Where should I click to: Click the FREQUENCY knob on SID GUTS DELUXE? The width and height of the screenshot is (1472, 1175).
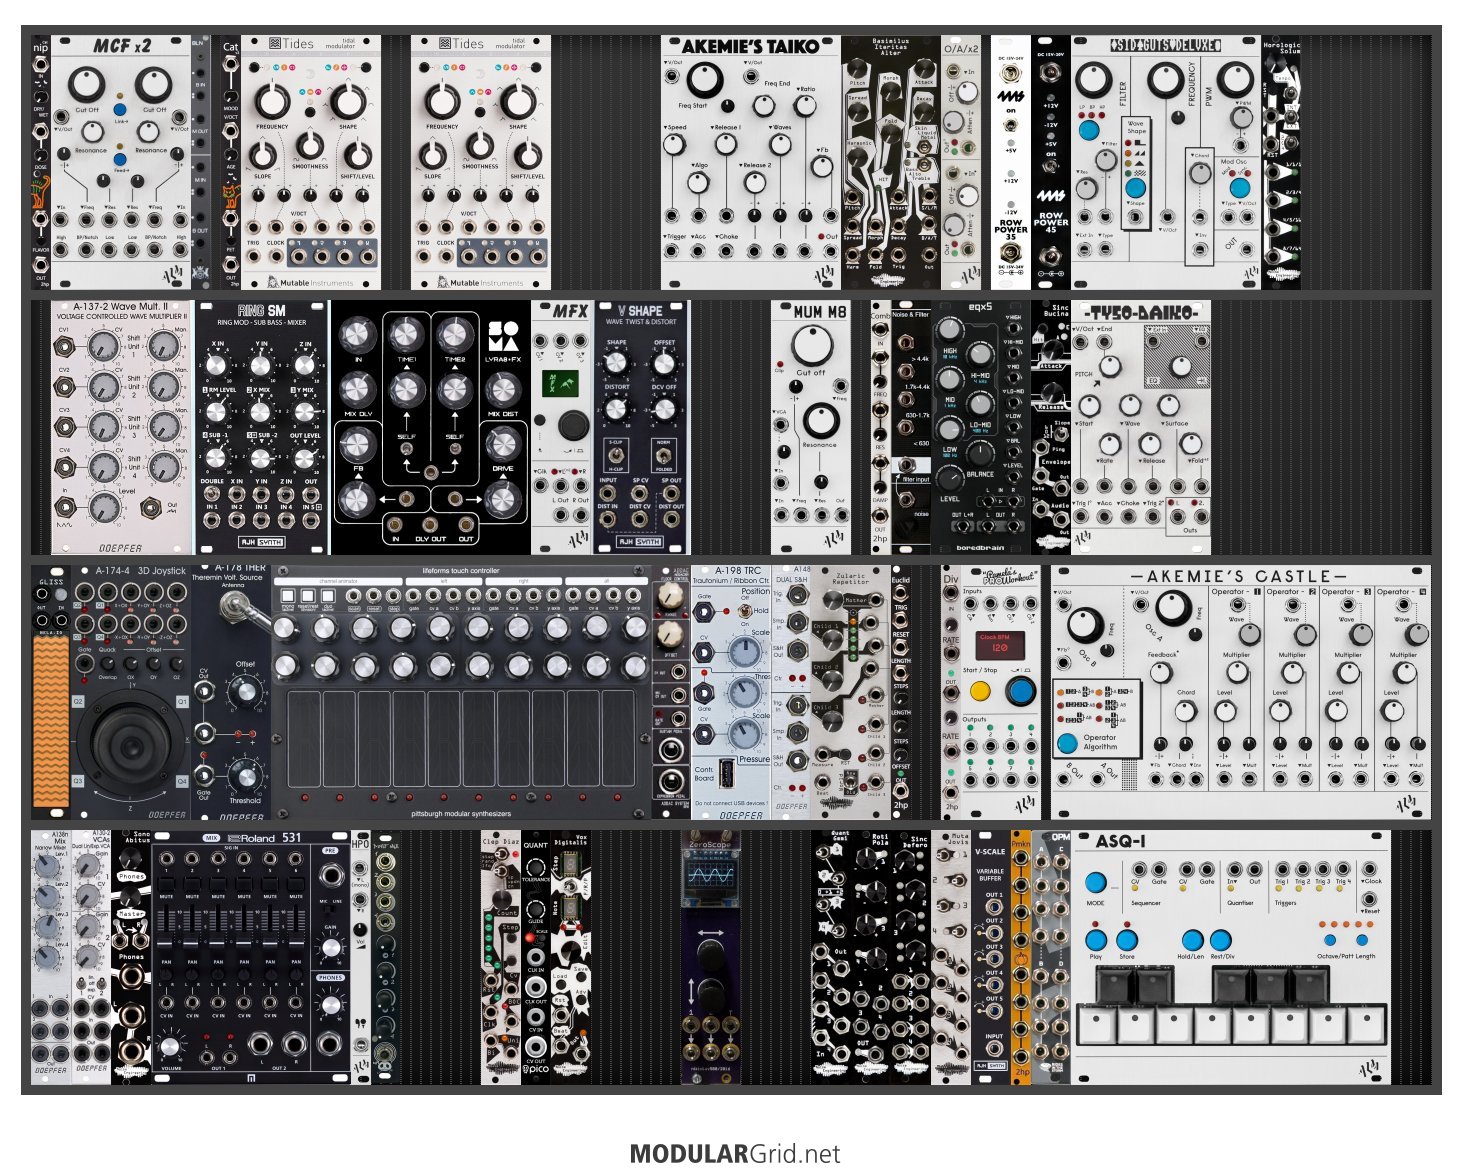point(1165,79)
